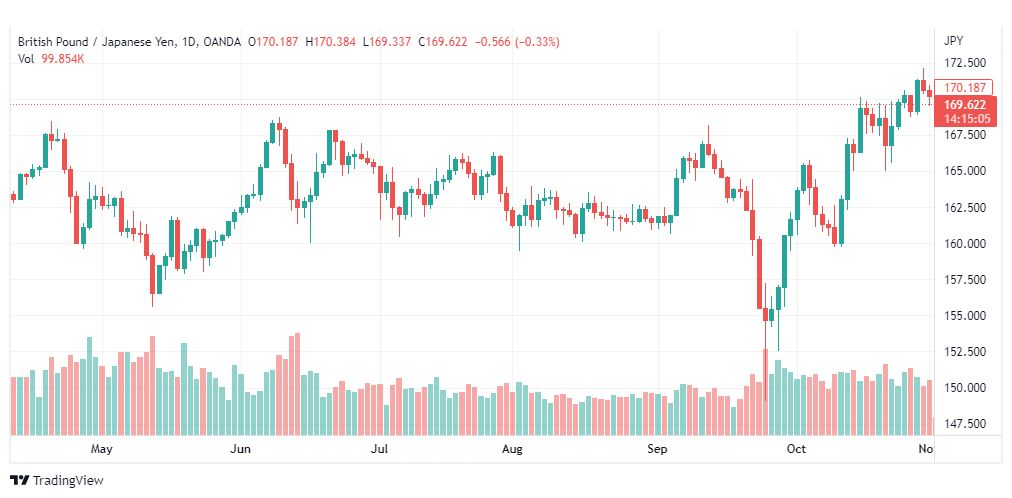Click the TradingView logo icon

[x=19, y=480]
